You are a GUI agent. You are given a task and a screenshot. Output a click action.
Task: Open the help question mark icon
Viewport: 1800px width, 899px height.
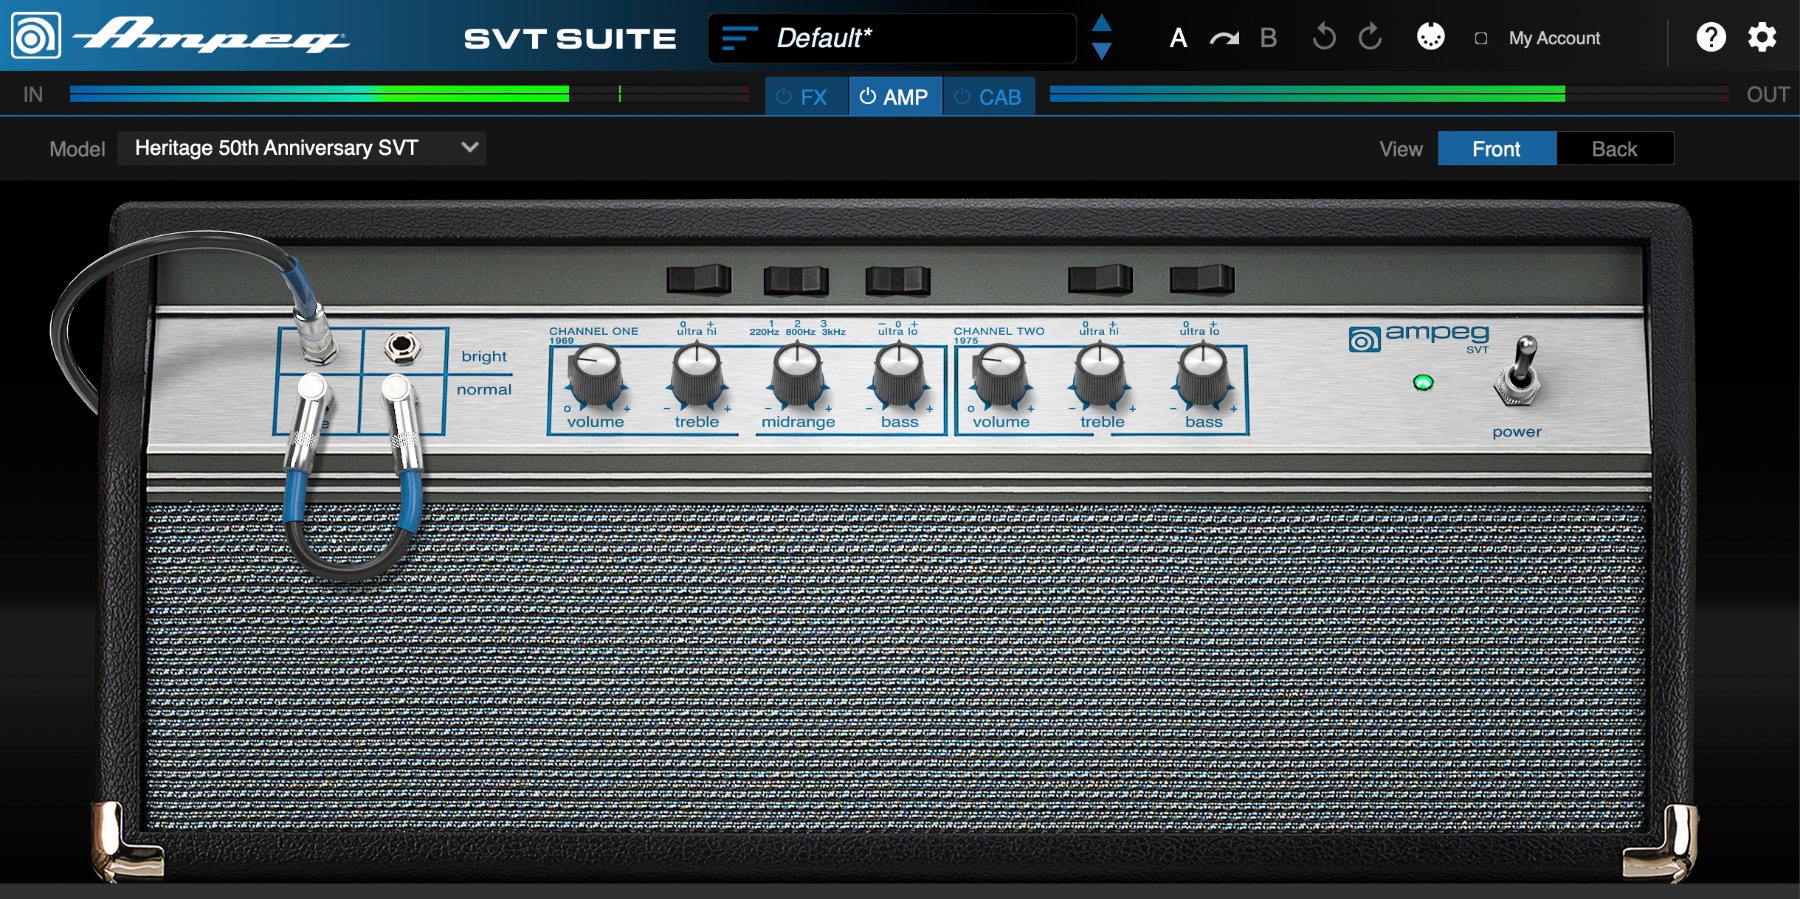click(1710, 38)
